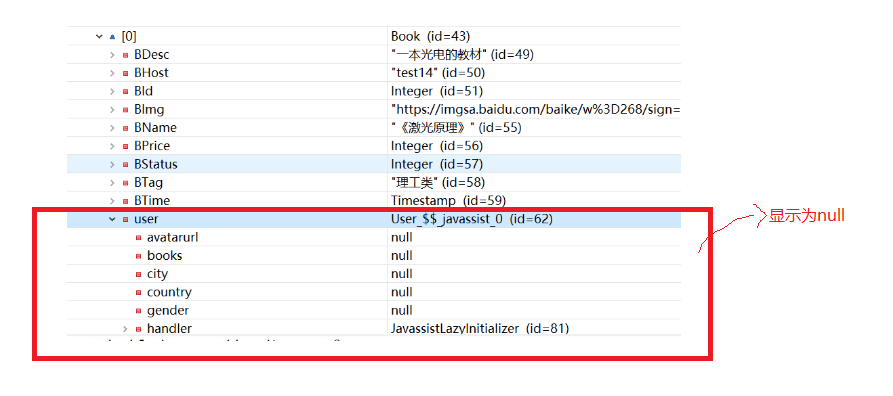Click the null value of avatarurl
The width and height of the screenshot is (893, 396).
(402, 237)
